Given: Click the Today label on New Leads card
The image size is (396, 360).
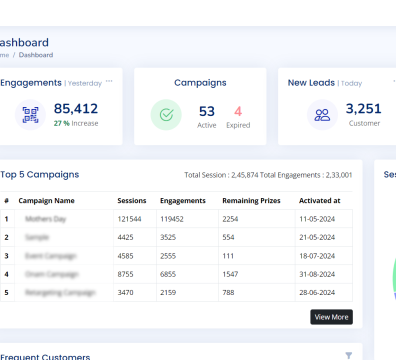Looking at the screenshot, I should click(351, 83).
